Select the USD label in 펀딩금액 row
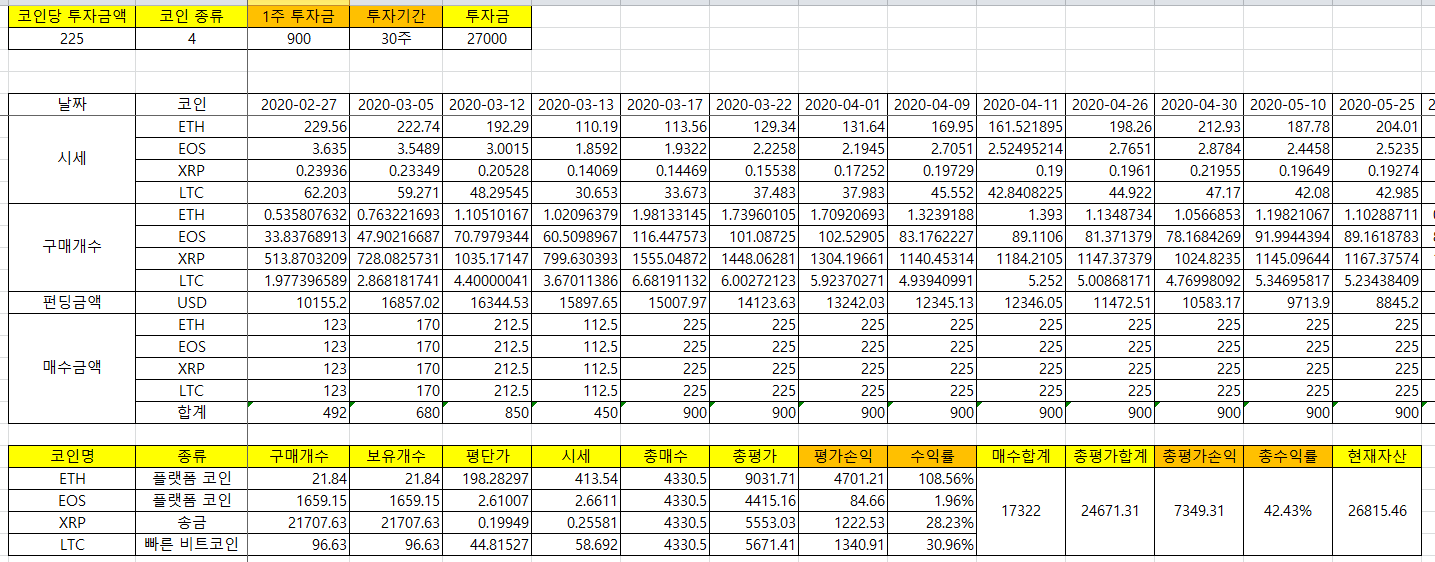The height and width of the screenshot is (562, 1435). click(191, 302)
